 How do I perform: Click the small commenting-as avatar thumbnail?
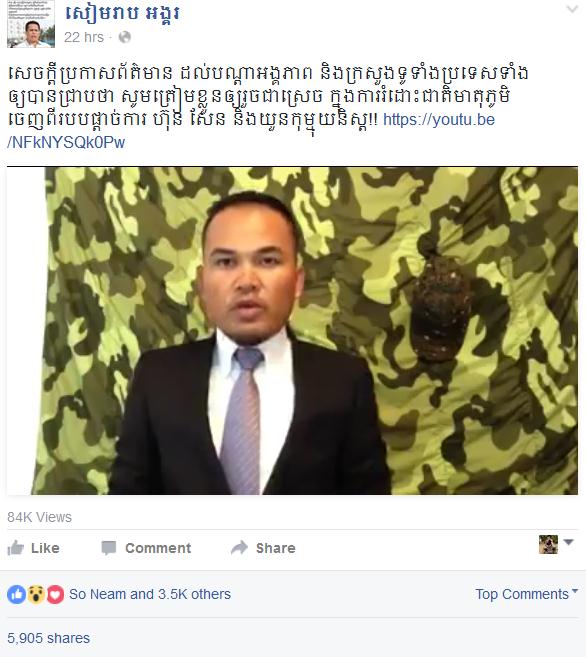[x=548, y=544]
